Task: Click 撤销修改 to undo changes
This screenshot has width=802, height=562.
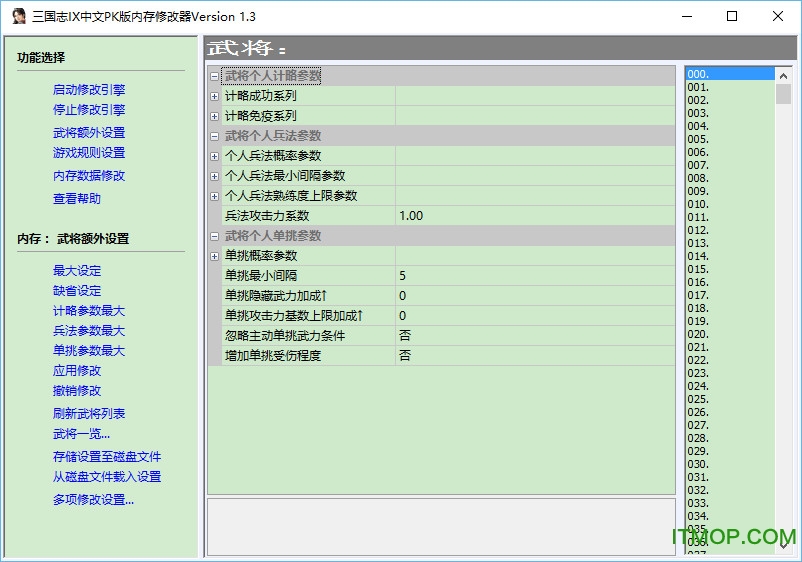Action: (77, 390)
